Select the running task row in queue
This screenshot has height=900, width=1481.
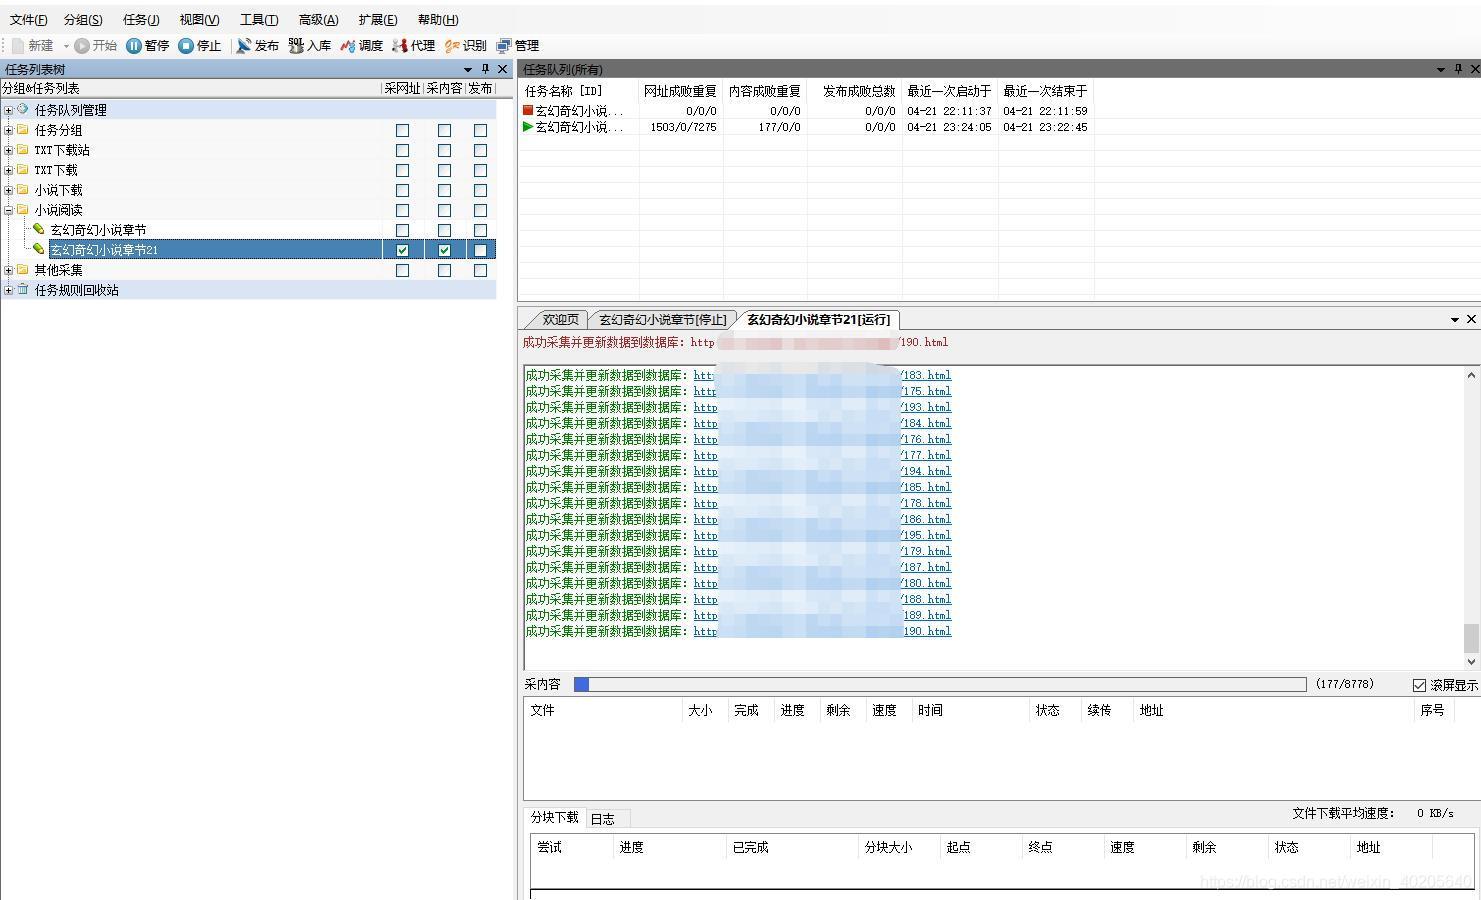tap(806, 127)
